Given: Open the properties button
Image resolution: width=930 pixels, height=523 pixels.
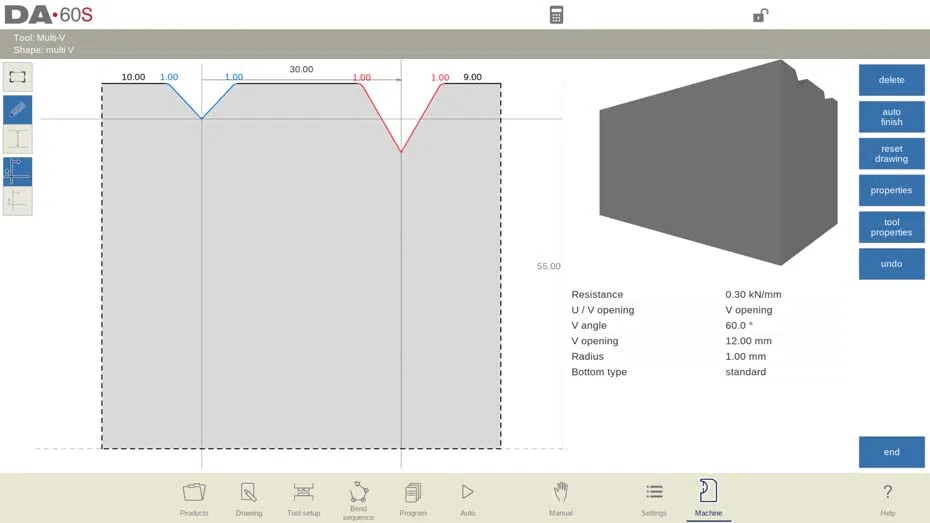Looking at the screenshot, I should (x=891, y=190).
